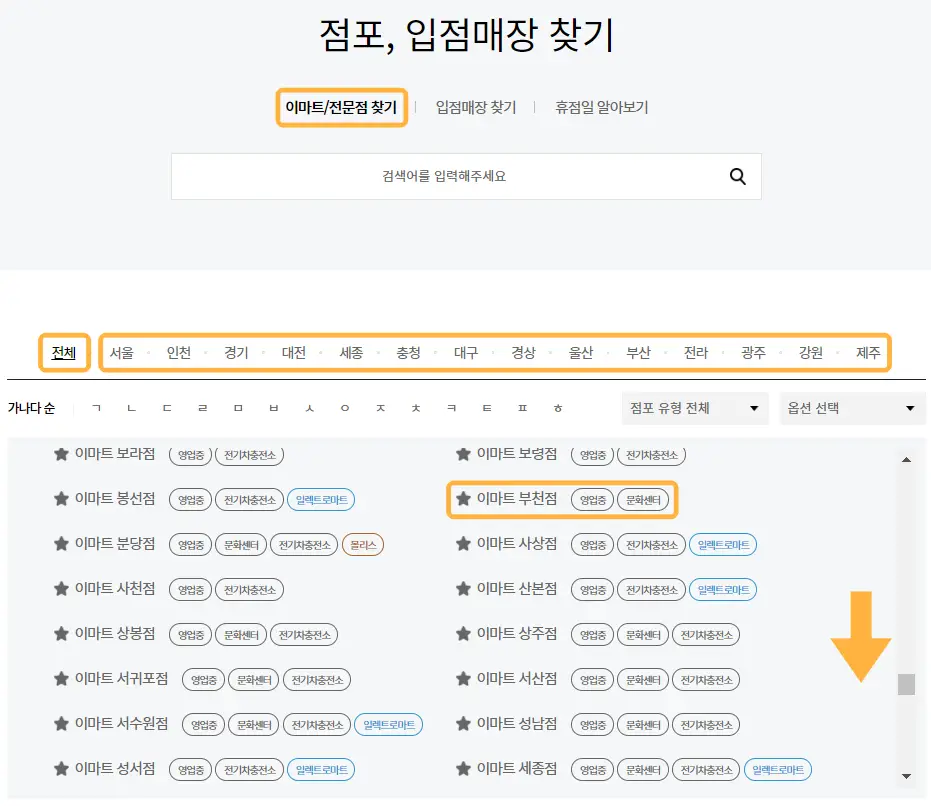The height and width of the screenshot is (806, 931).
Task: Select the star icon for 이마트 서귀포점
Action: coord(58,679)
